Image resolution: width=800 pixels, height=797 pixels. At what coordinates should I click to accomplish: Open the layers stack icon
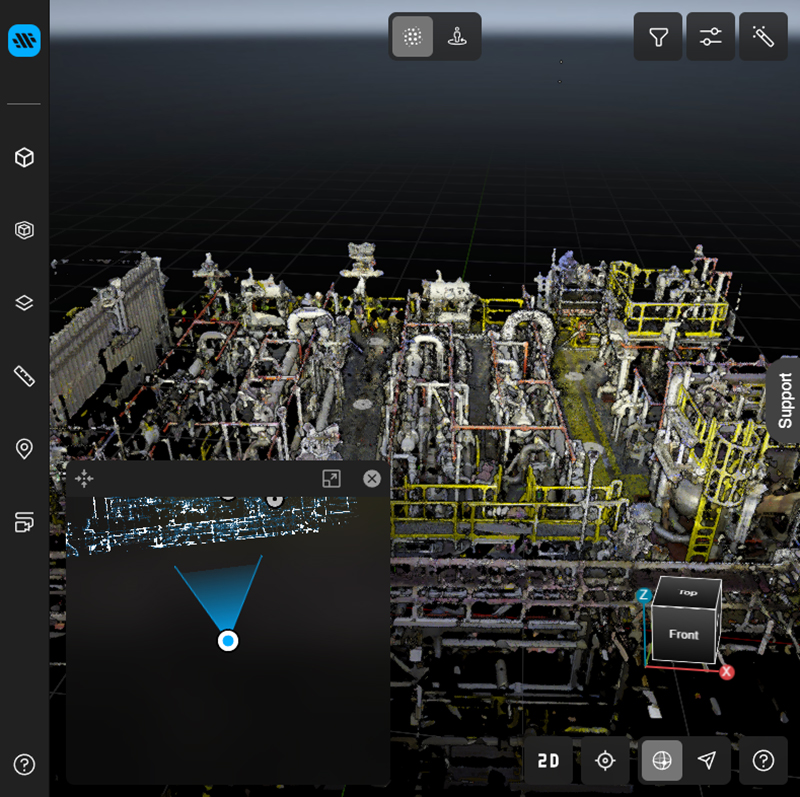(24, 303)
